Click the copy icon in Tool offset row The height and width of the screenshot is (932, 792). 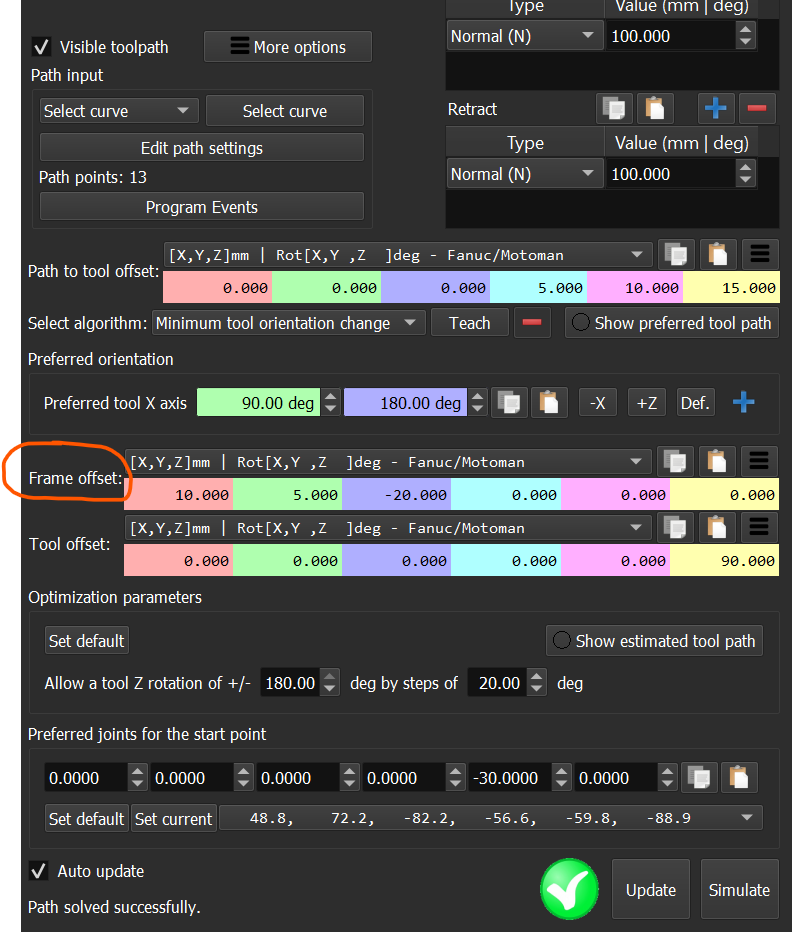point(677,527)
